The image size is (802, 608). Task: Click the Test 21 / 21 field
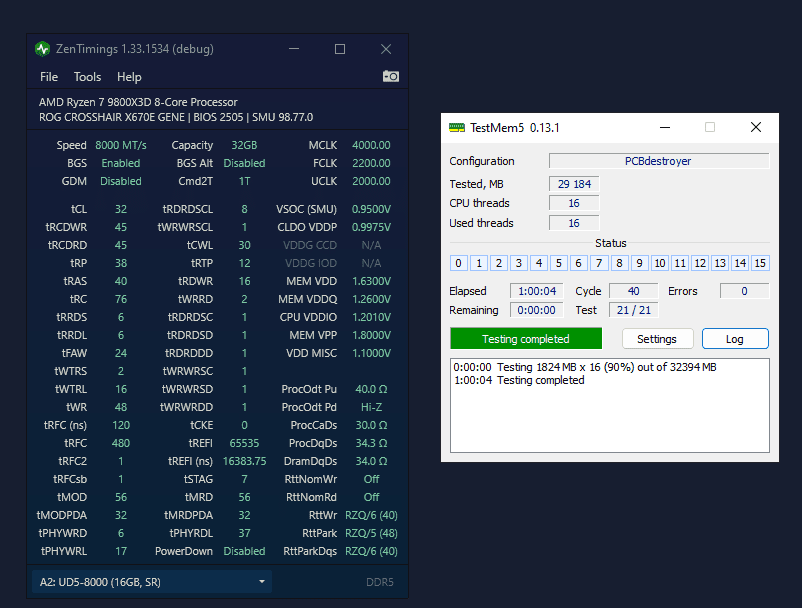pyautogui.click(x=634, y=310)
